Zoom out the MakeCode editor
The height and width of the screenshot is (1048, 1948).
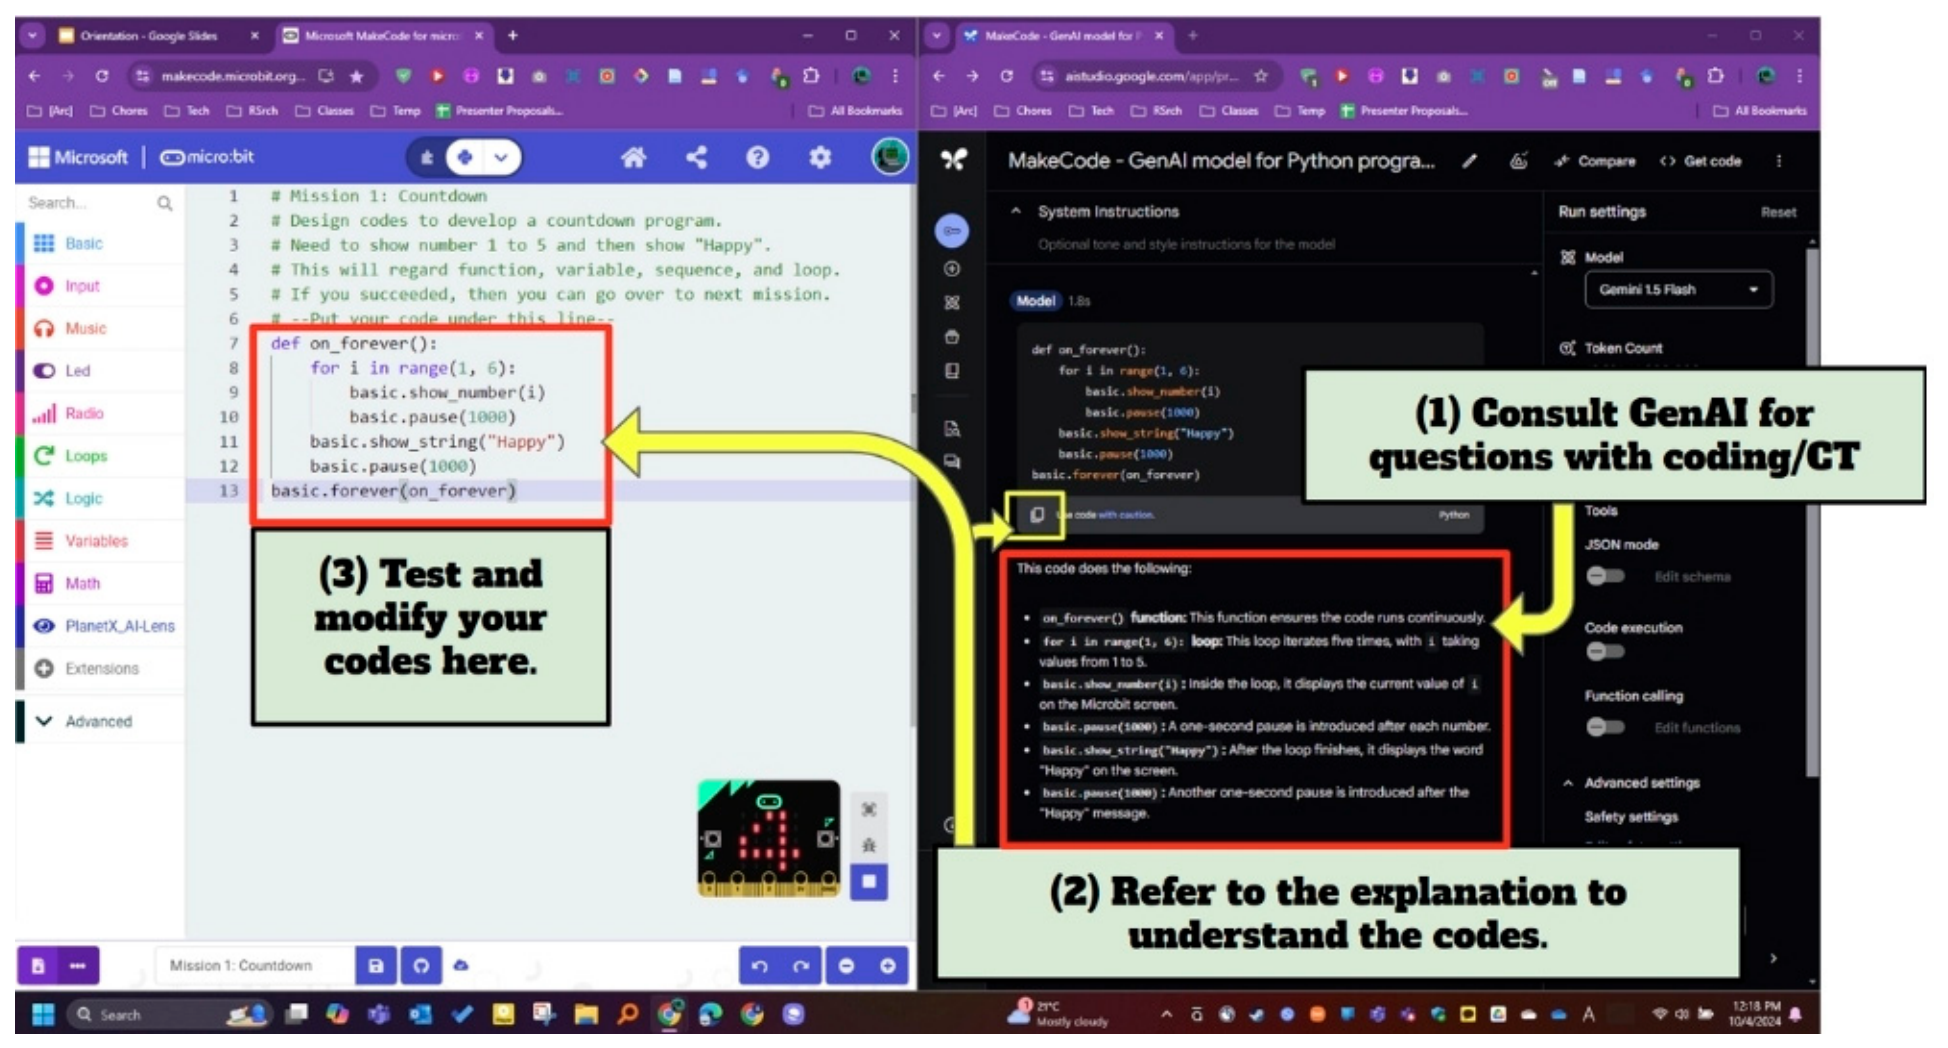846,966
